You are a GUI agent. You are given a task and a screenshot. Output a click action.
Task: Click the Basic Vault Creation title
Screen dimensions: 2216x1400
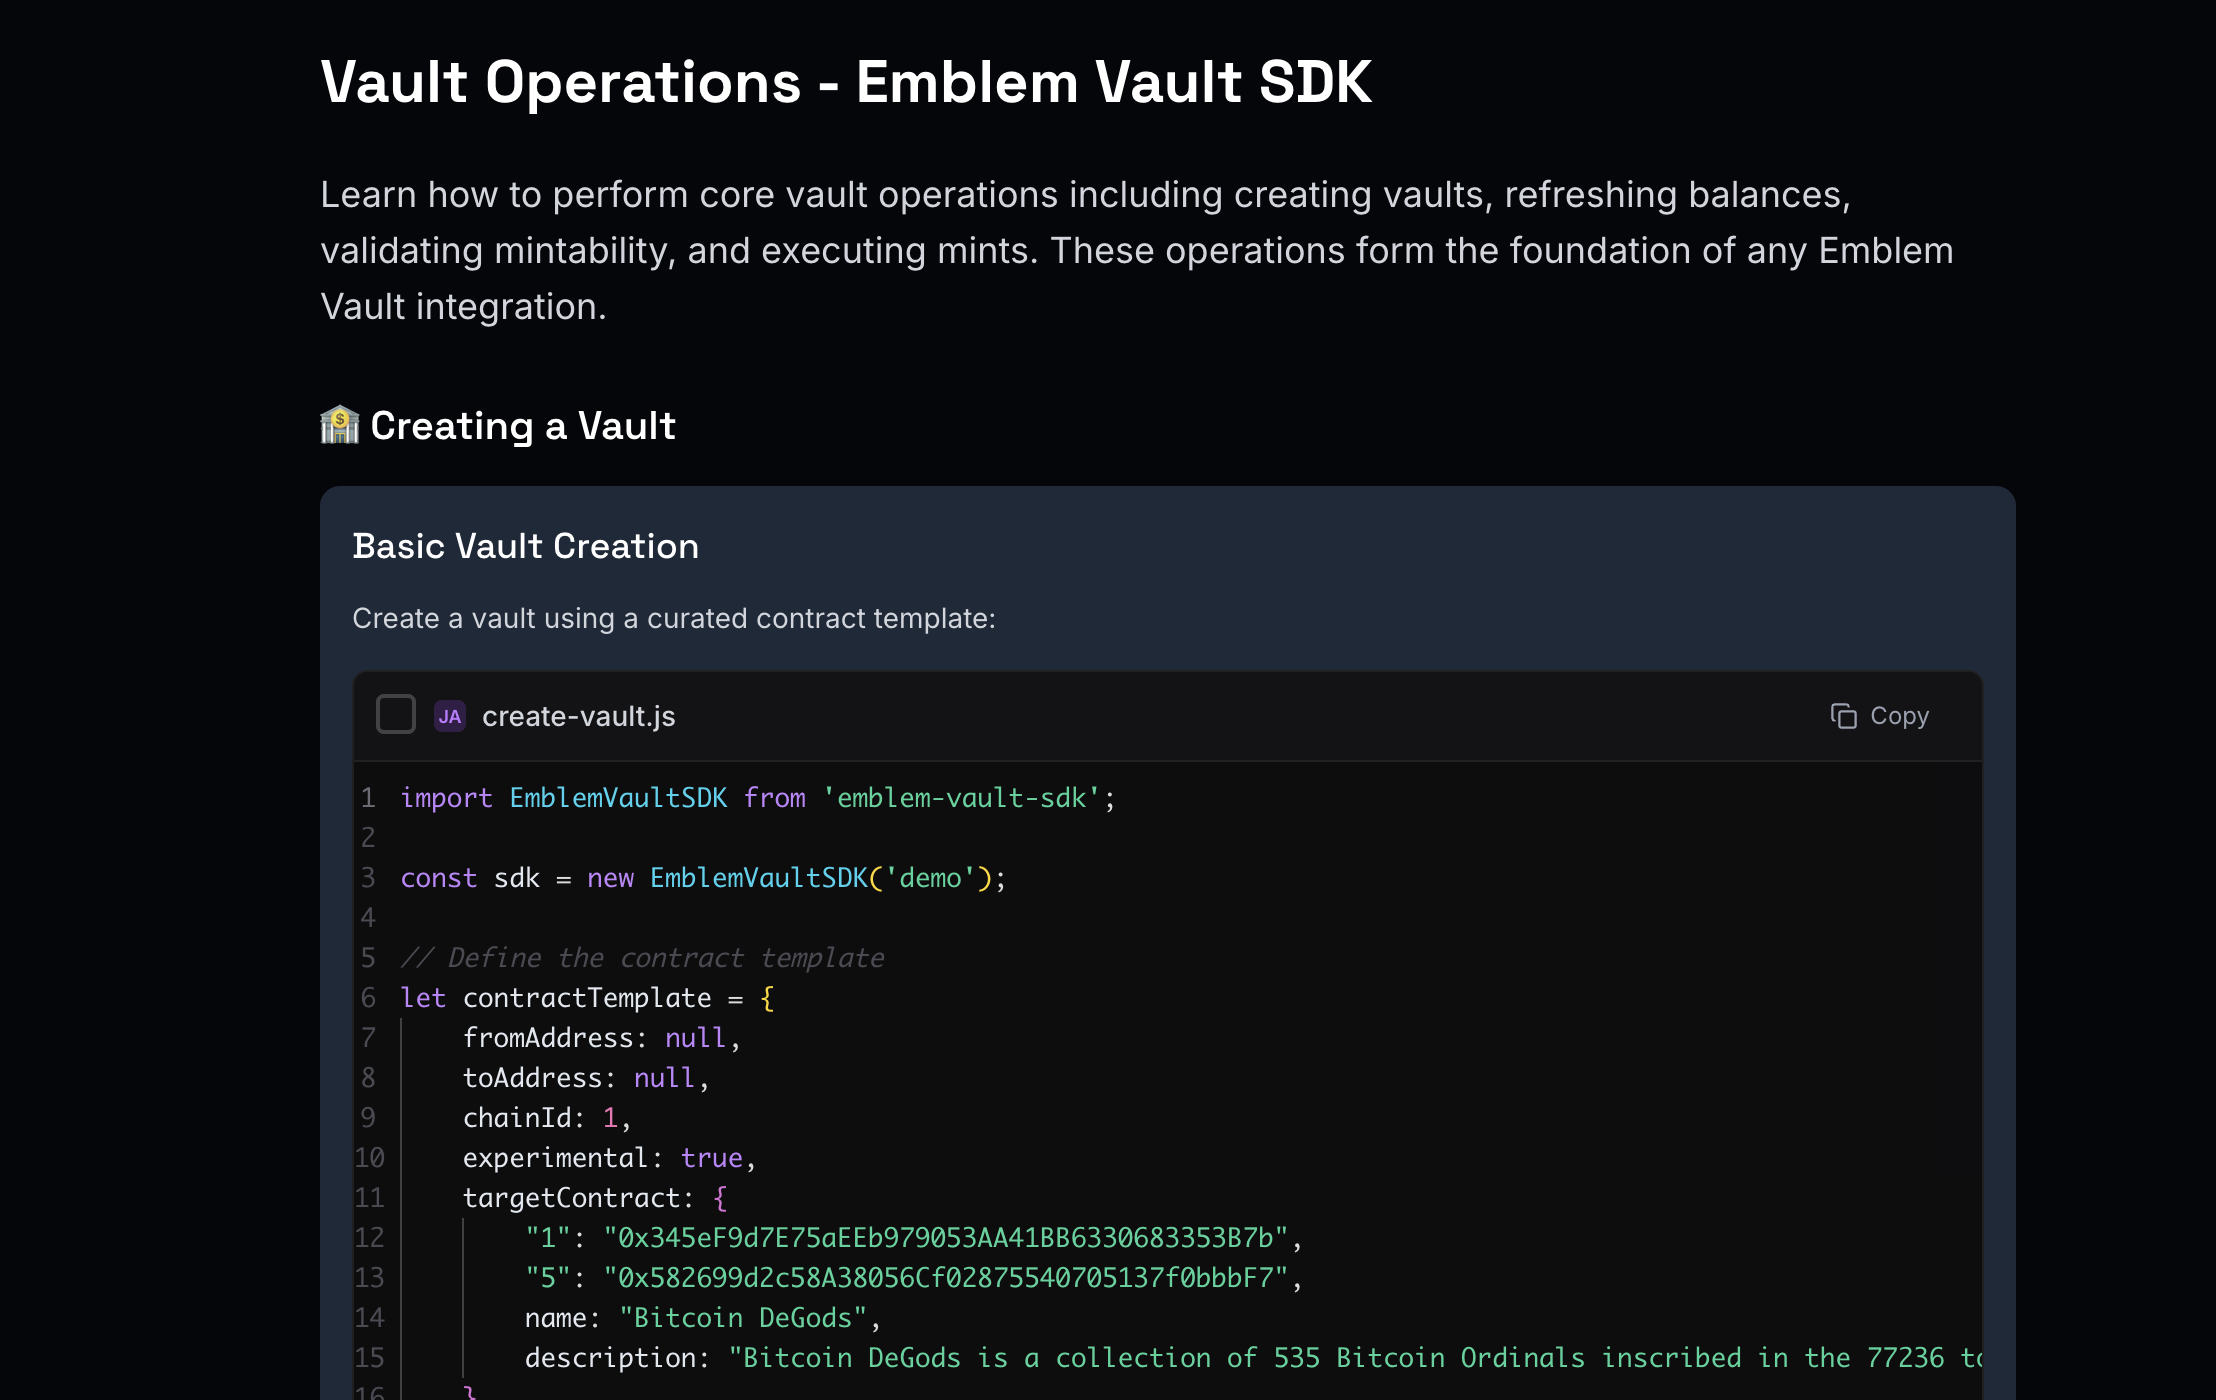pos(526,546)
